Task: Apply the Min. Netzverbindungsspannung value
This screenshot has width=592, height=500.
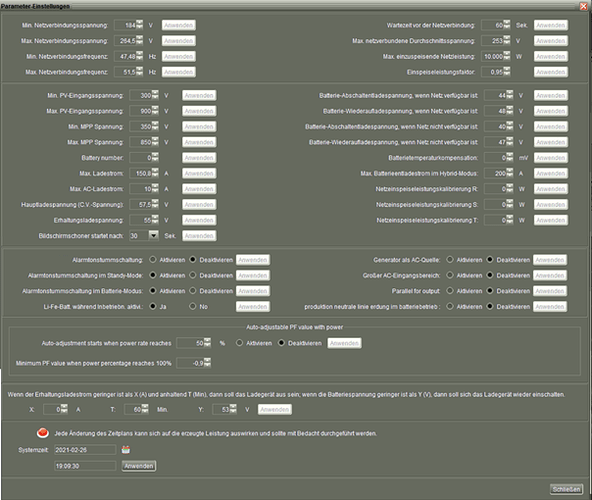Action: click(179, 25)
